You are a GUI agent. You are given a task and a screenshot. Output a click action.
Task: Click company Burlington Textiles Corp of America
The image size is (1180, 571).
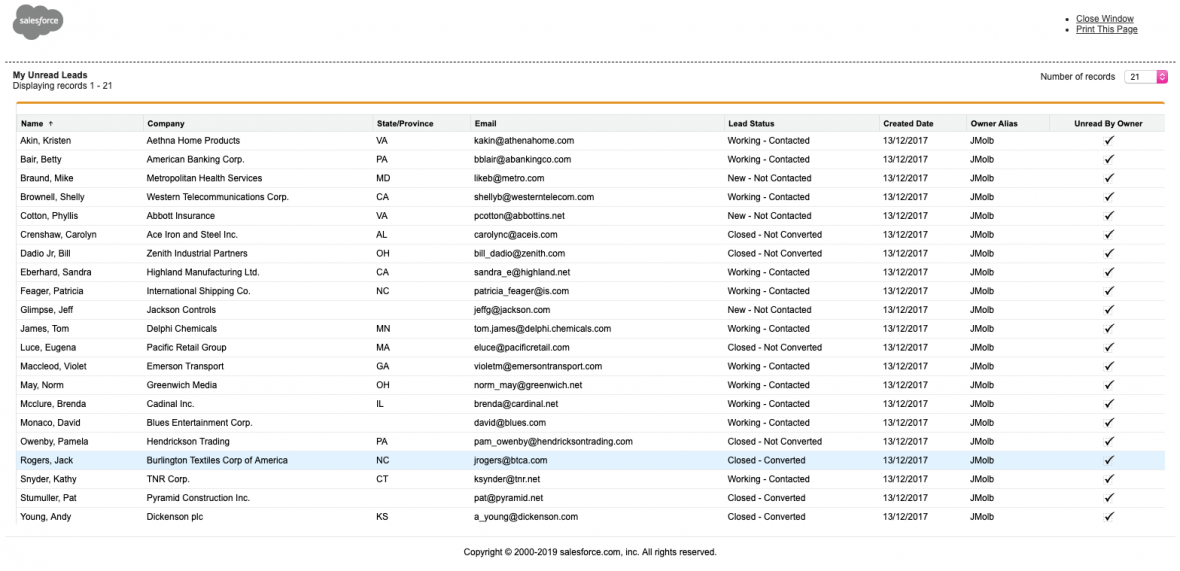click(x=217, y=460)
